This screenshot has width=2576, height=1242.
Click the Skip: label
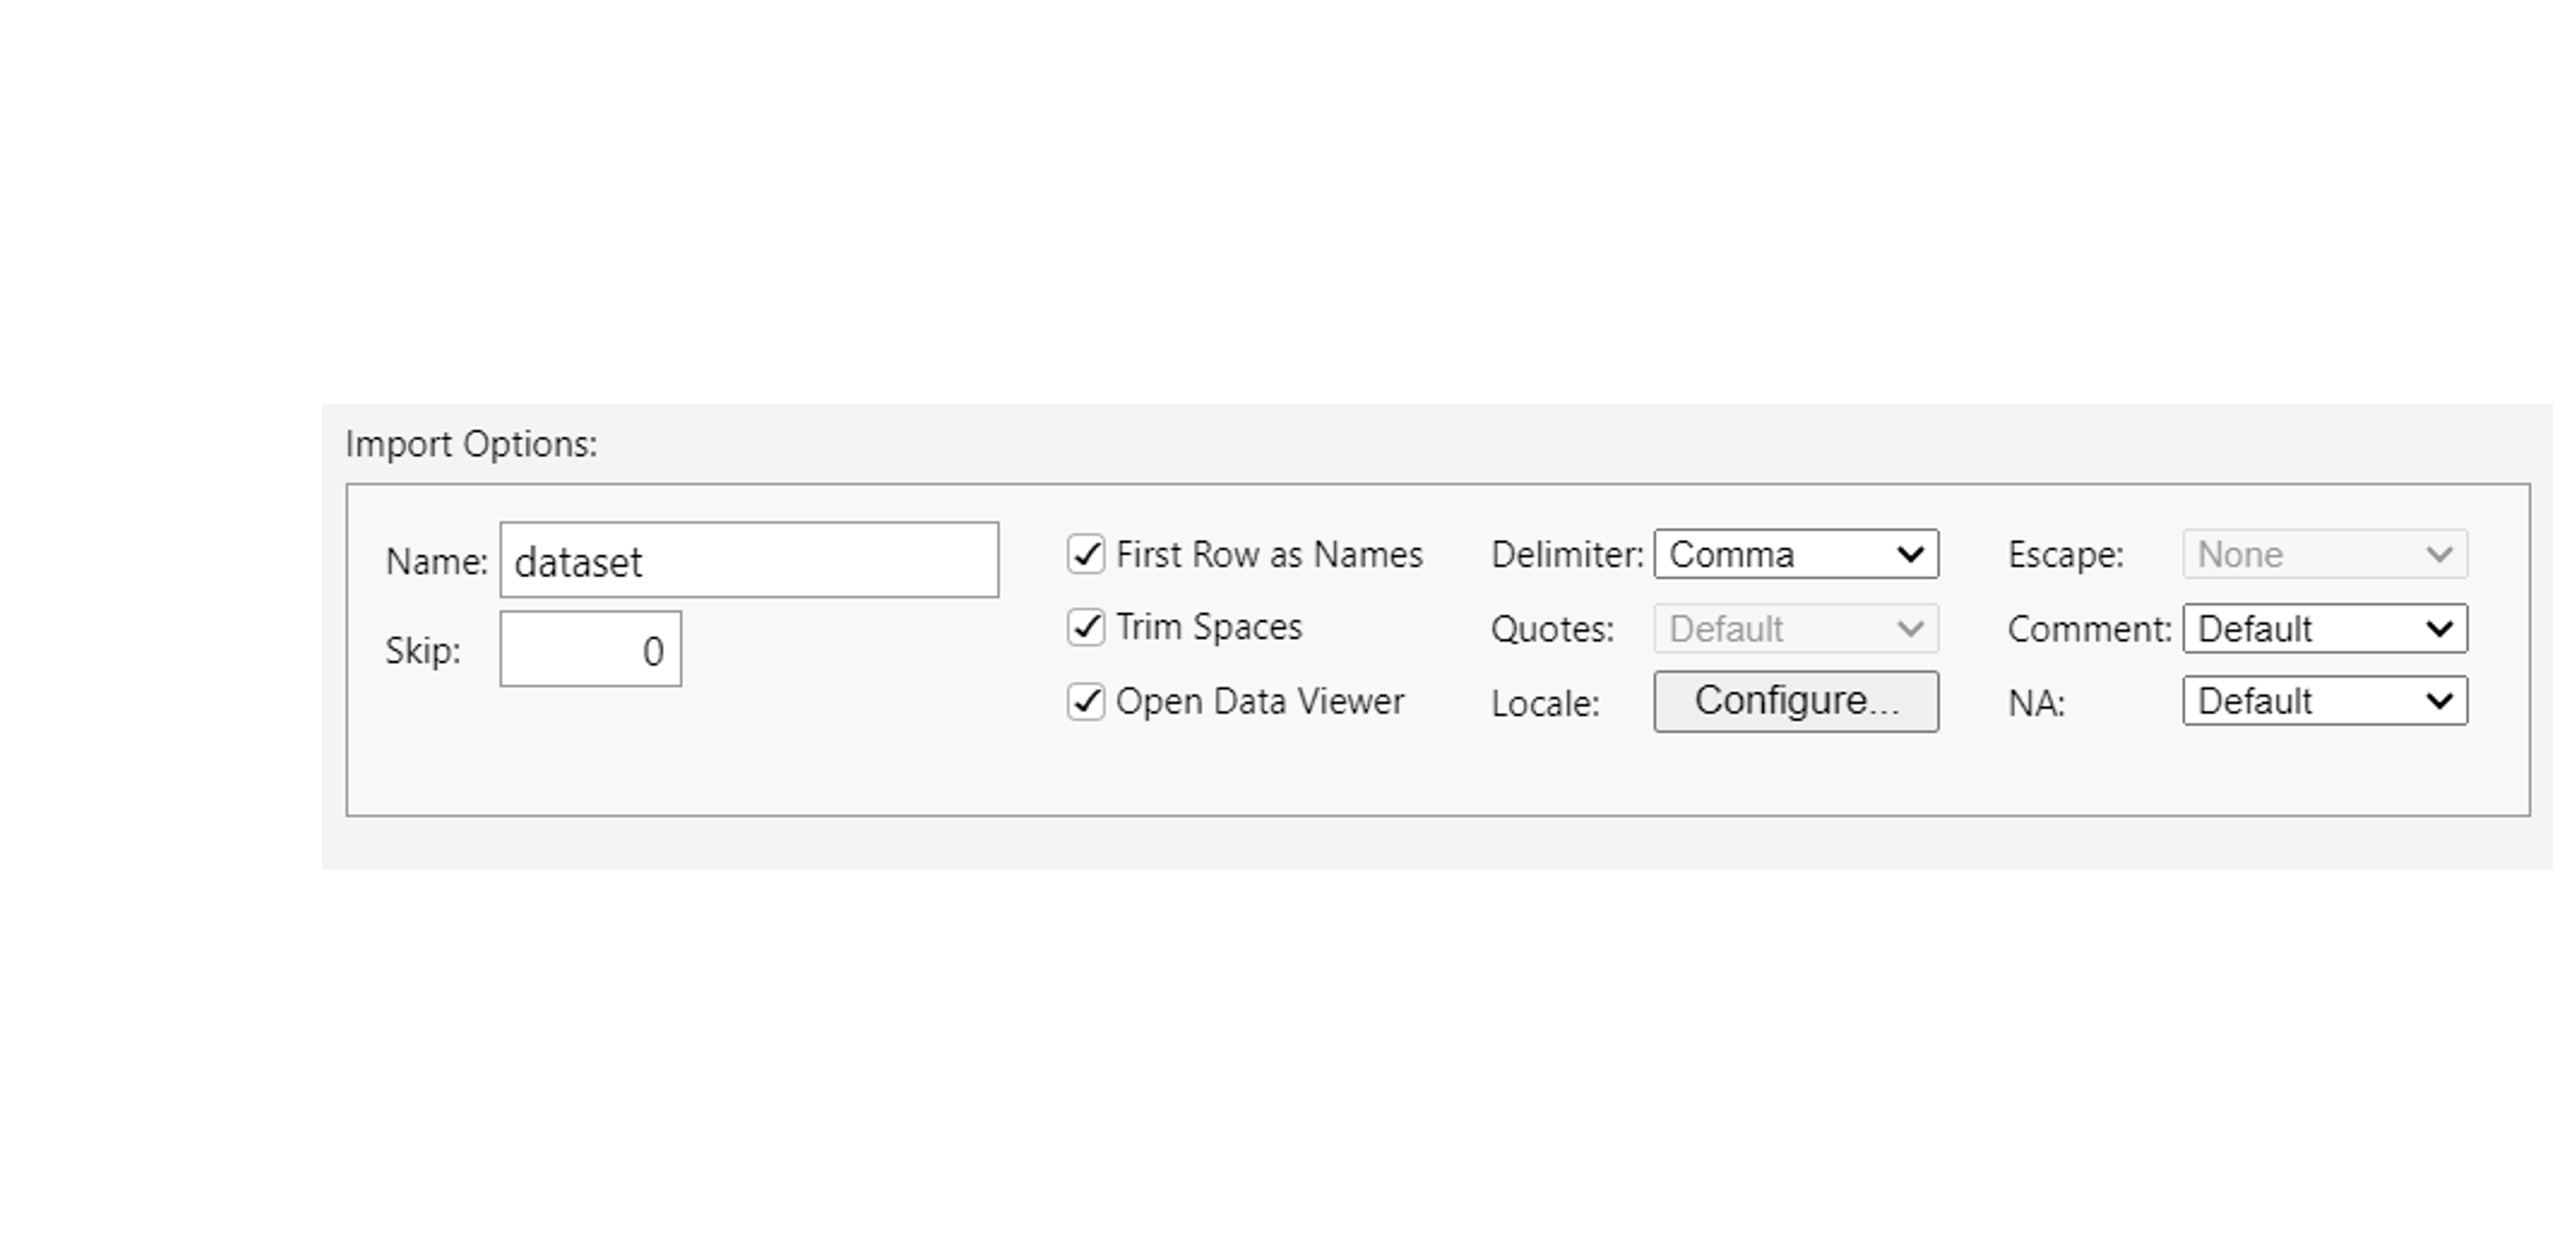[x=423, y=651]
